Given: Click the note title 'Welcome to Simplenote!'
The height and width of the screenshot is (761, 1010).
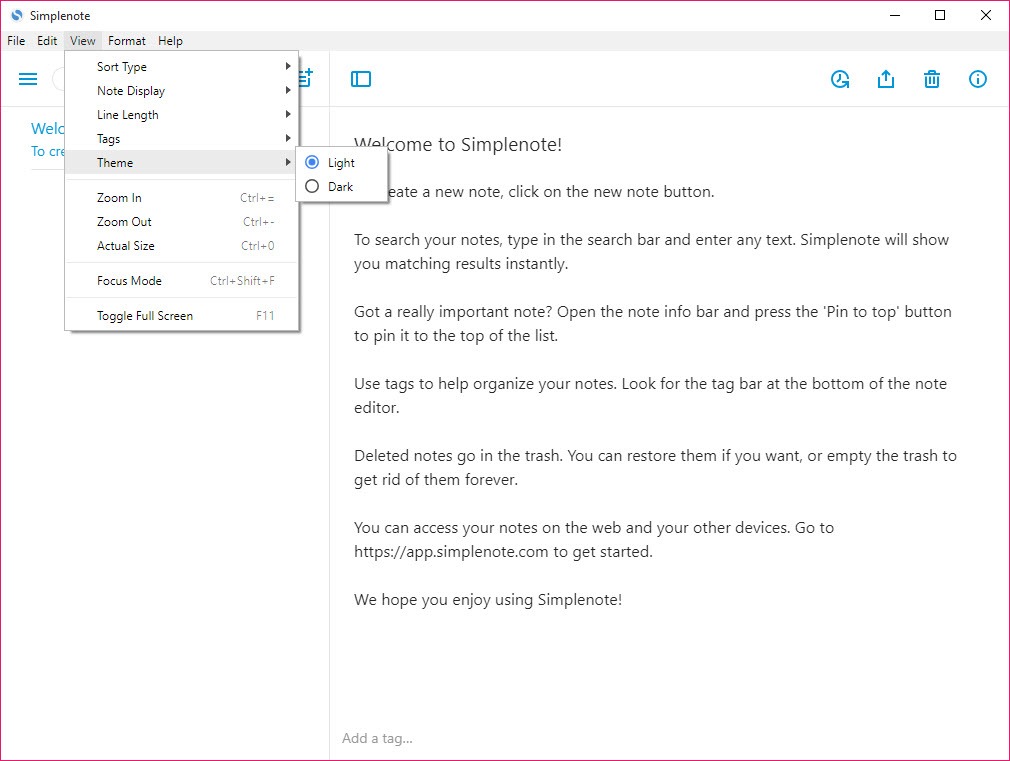Looking at the screenshot, I should tap(458, 145).
